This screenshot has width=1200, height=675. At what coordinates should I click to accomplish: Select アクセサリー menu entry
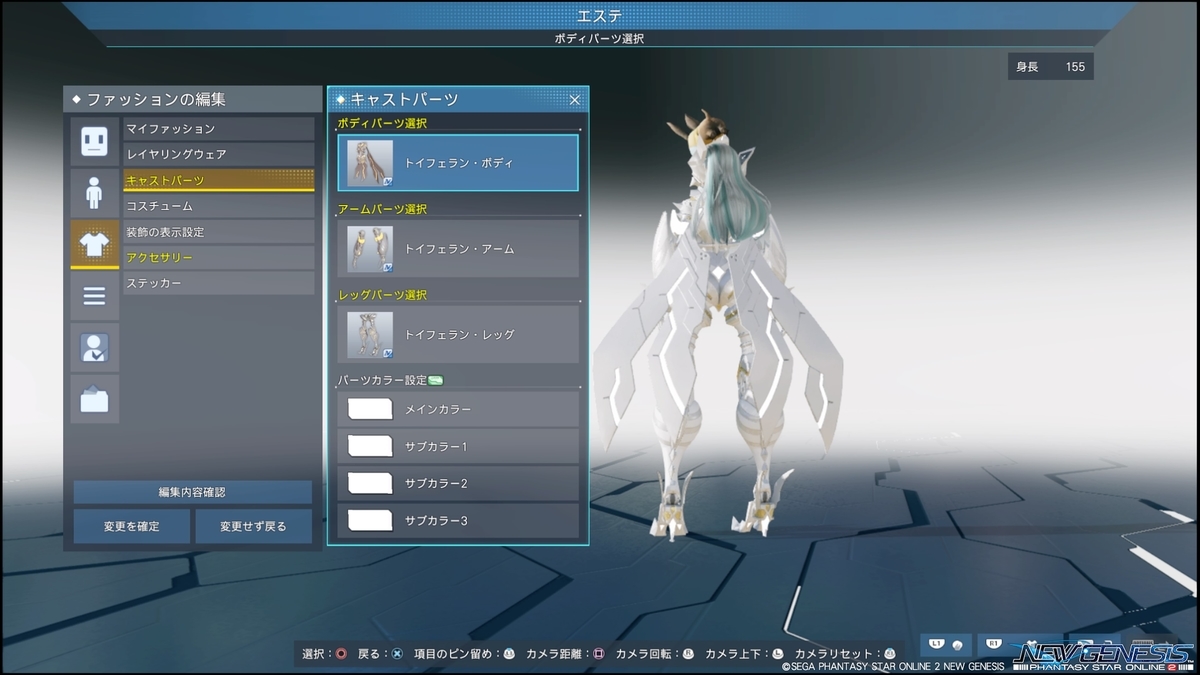219,258
